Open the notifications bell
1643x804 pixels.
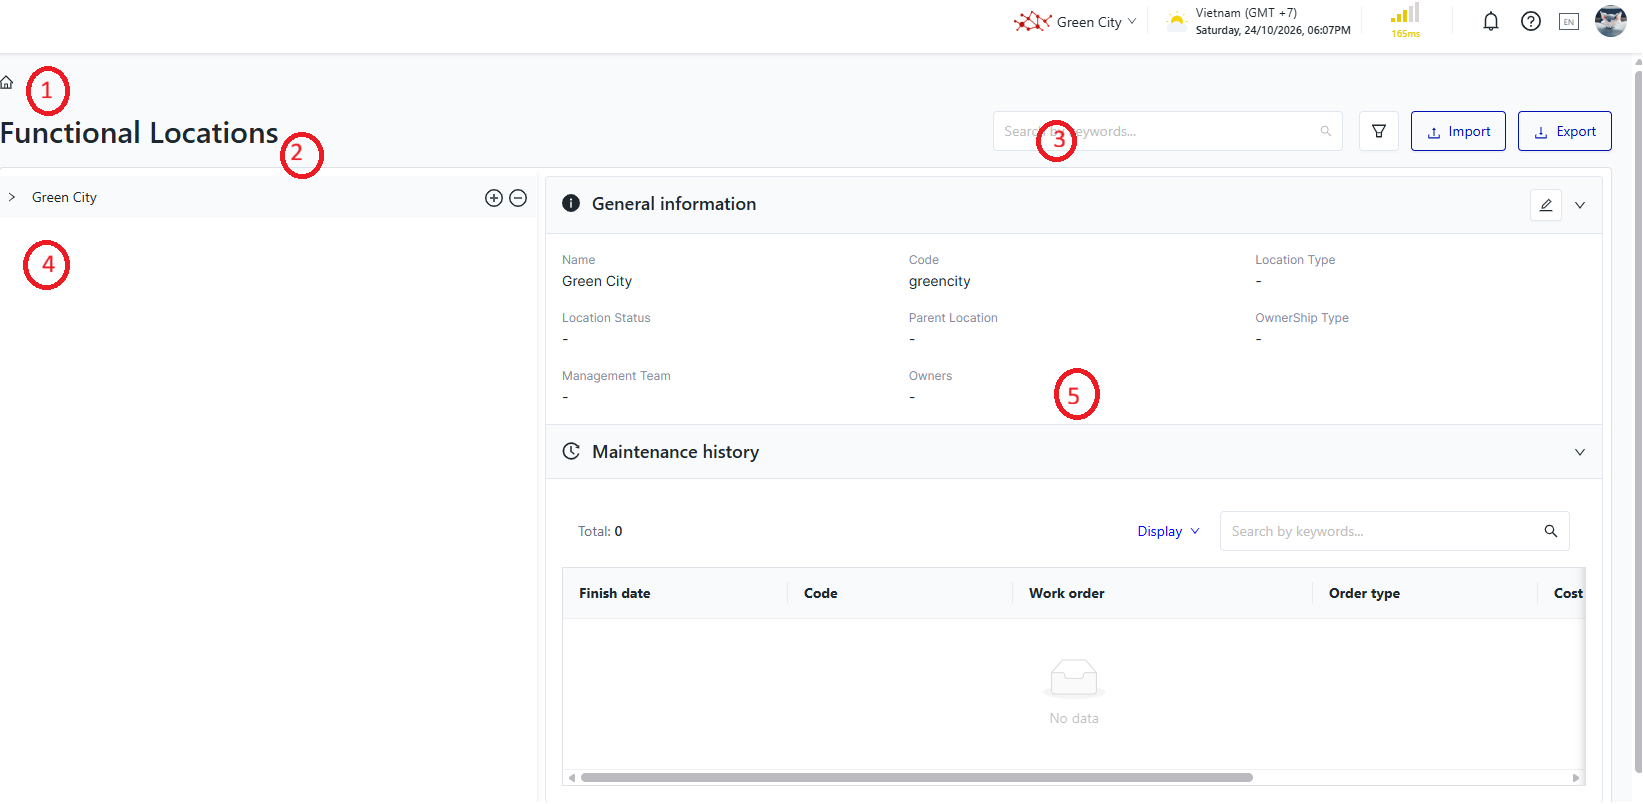pyautogui.click(x=1490, y=21)
